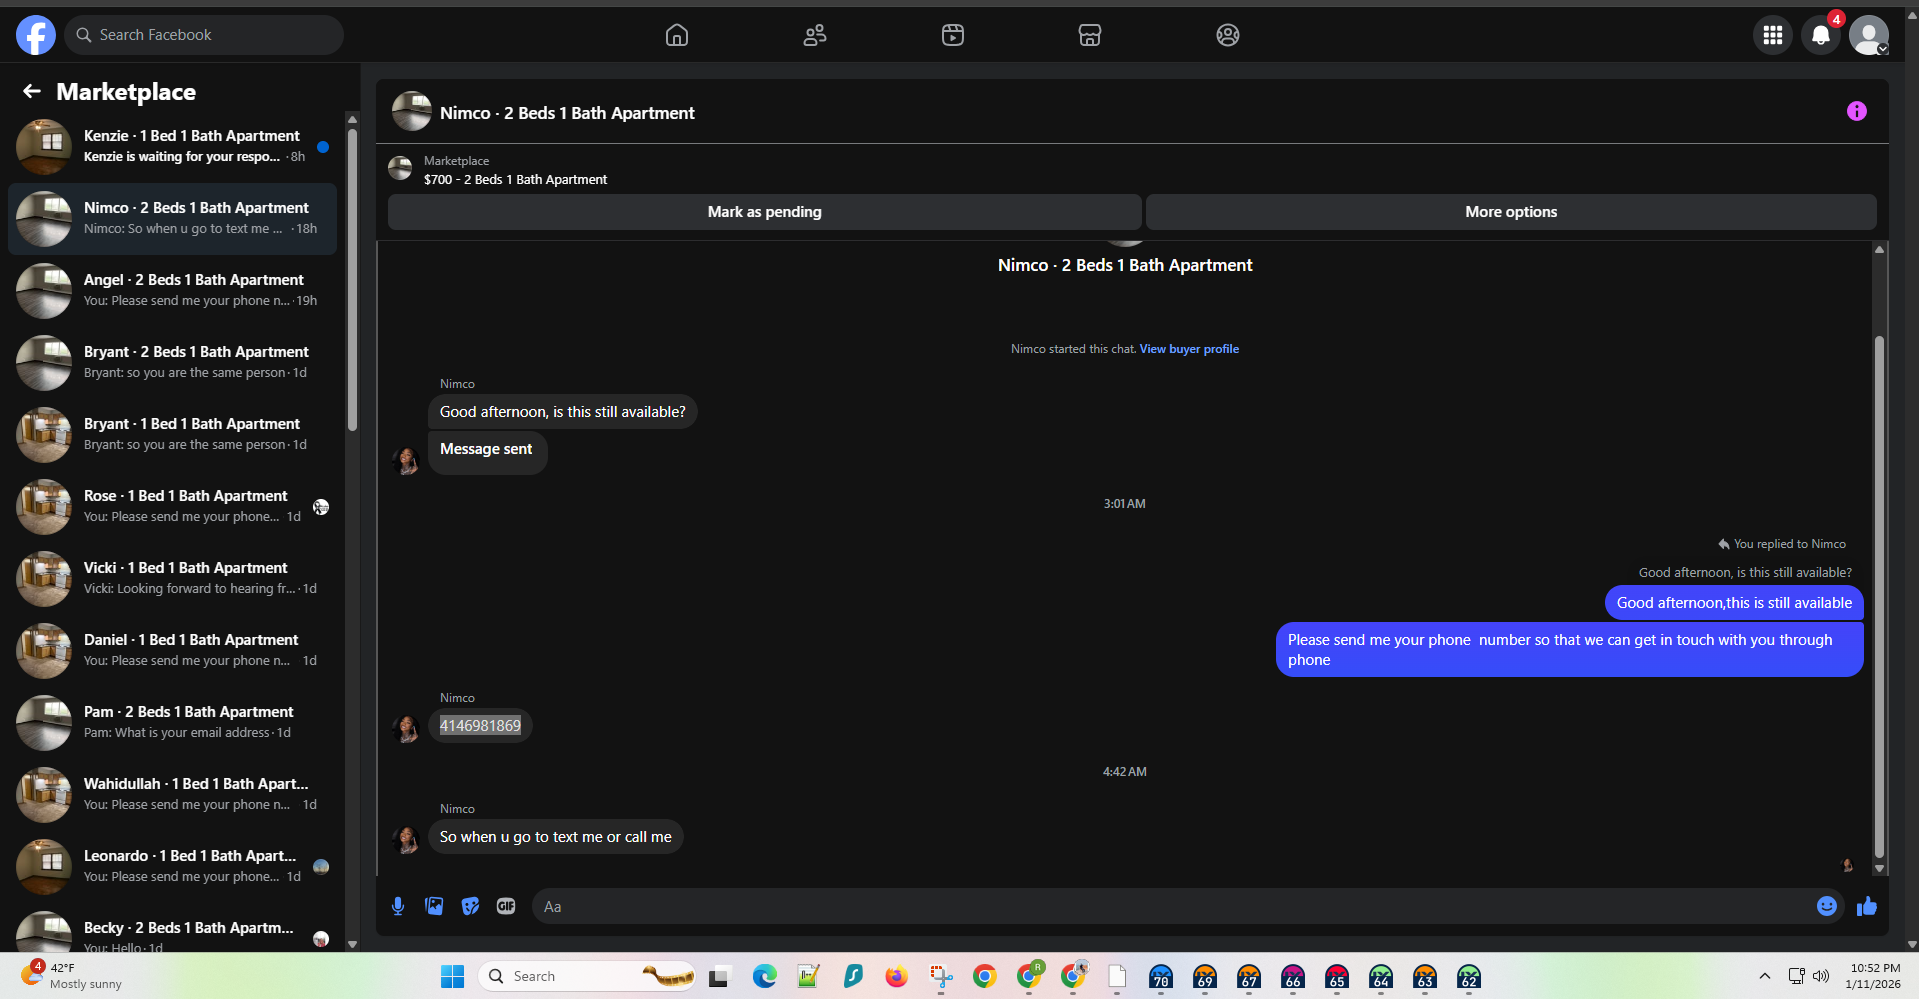
Task: Open the taskbar volume control
Action: click(1821, 976)
